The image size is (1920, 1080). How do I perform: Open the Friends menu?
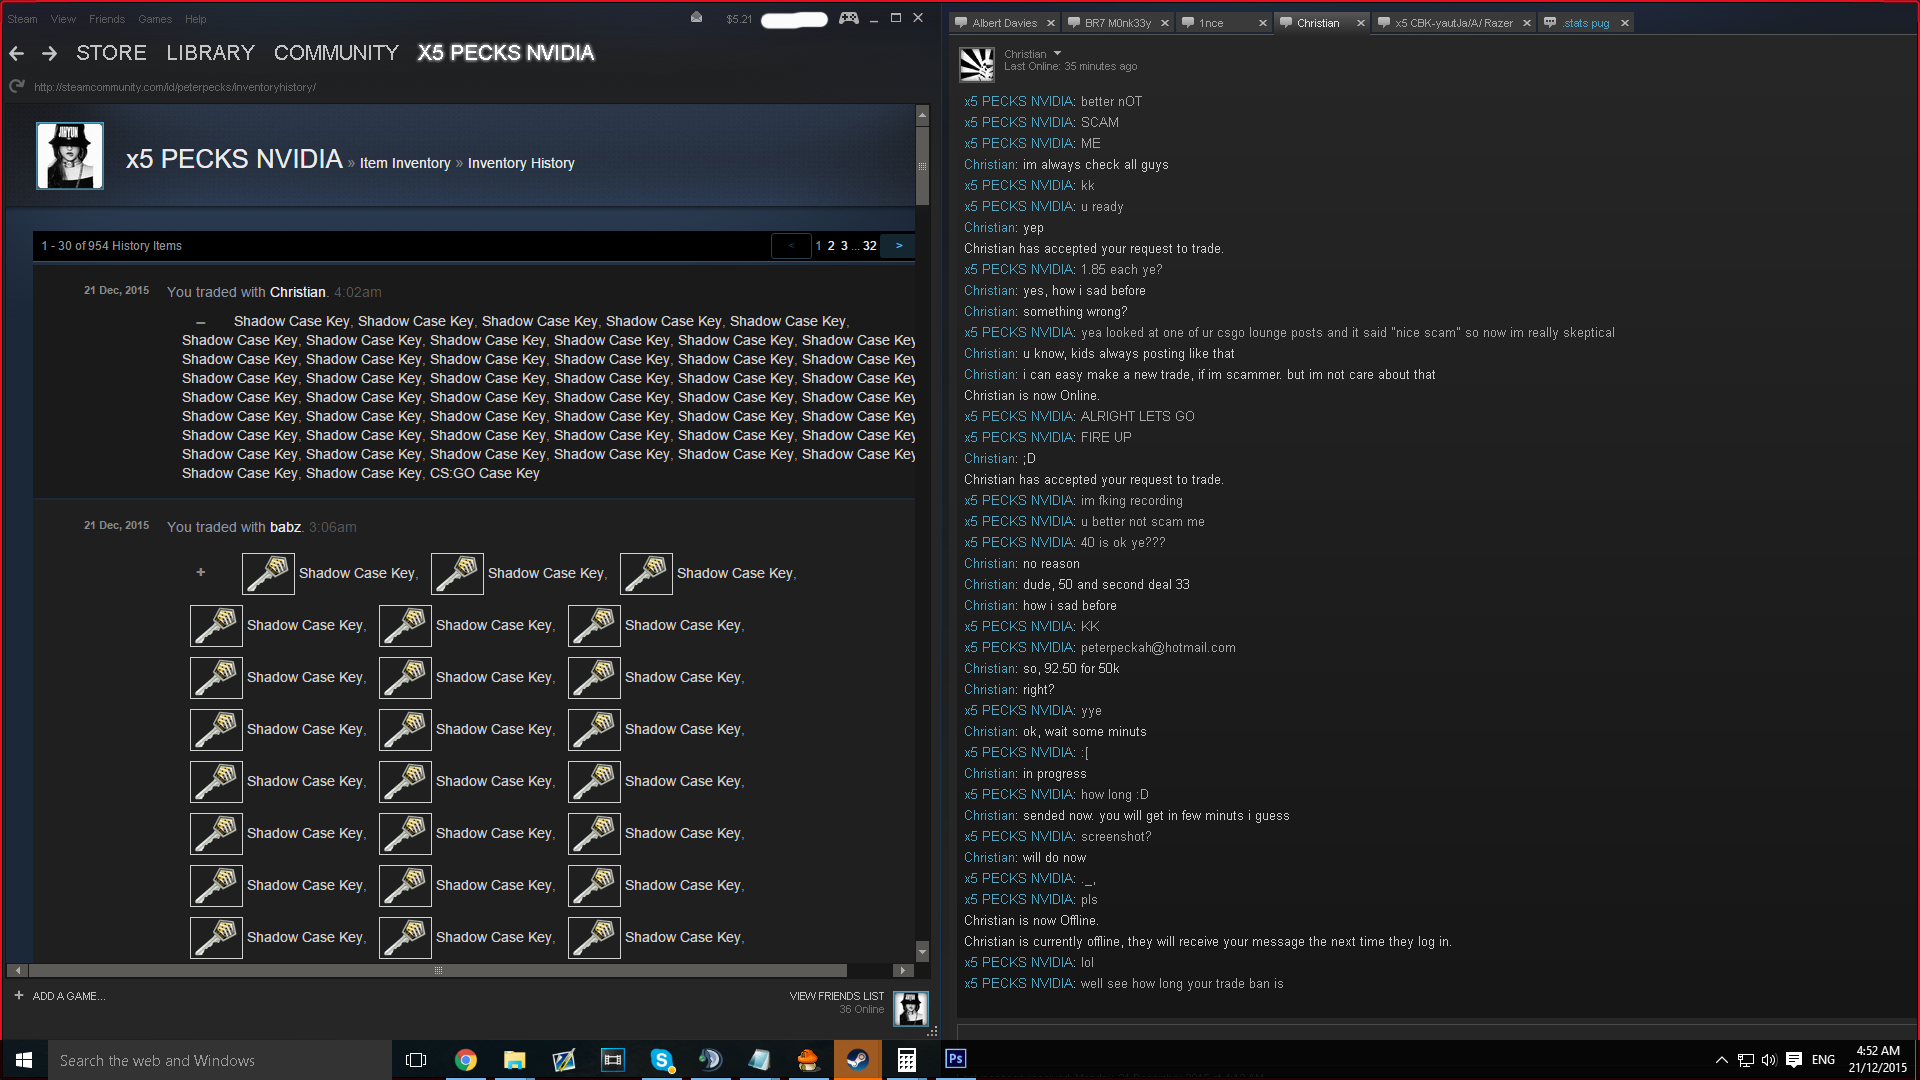[106, 19]
